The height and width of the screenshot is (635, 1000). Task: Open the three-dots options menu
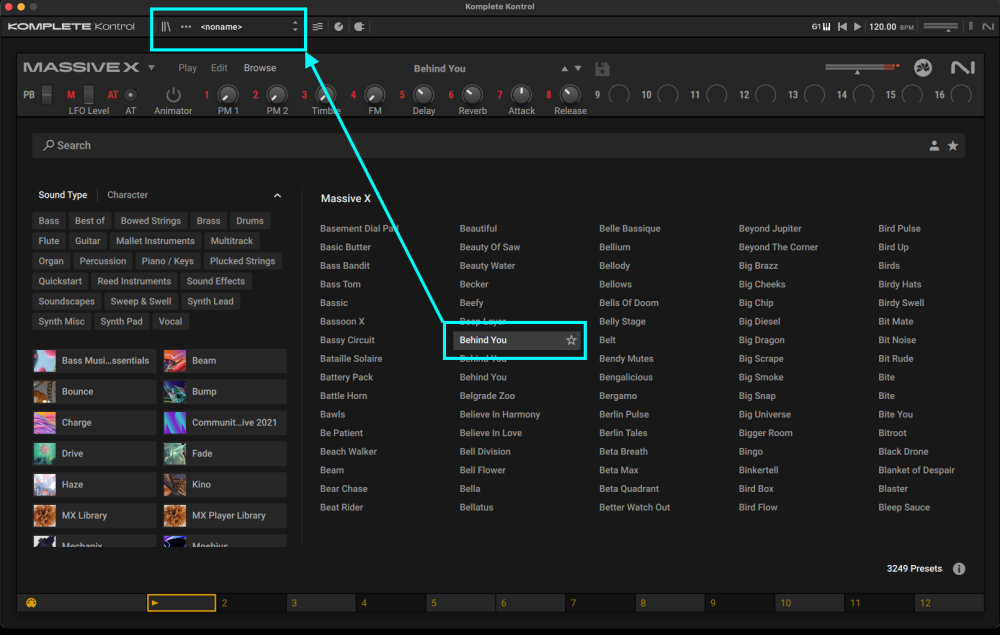click(186, 27)
